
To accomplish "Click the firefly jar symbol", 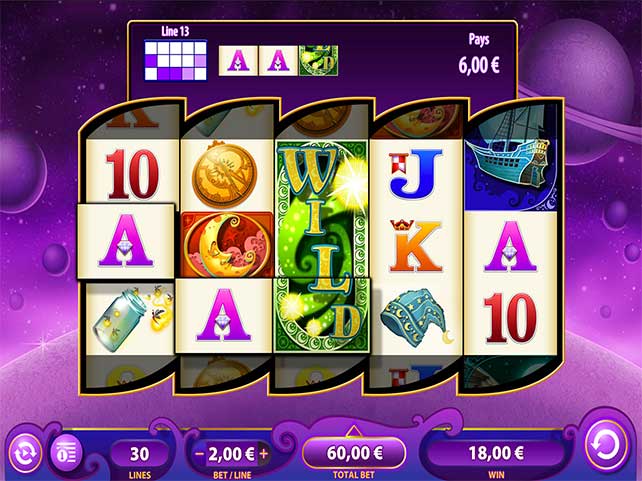I will [x=131, y=317].
